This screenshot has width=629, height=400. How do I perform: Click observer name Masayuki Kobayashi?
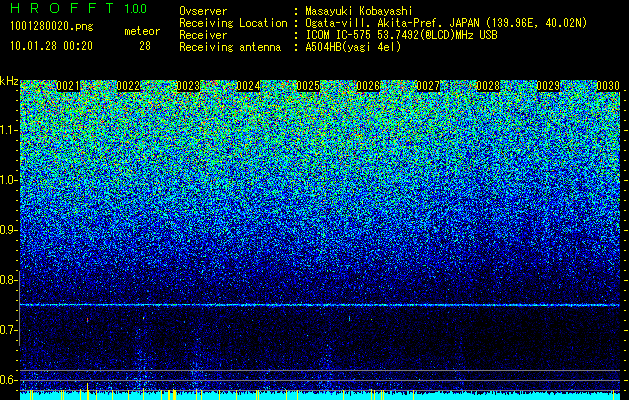(x=359, y=11)
